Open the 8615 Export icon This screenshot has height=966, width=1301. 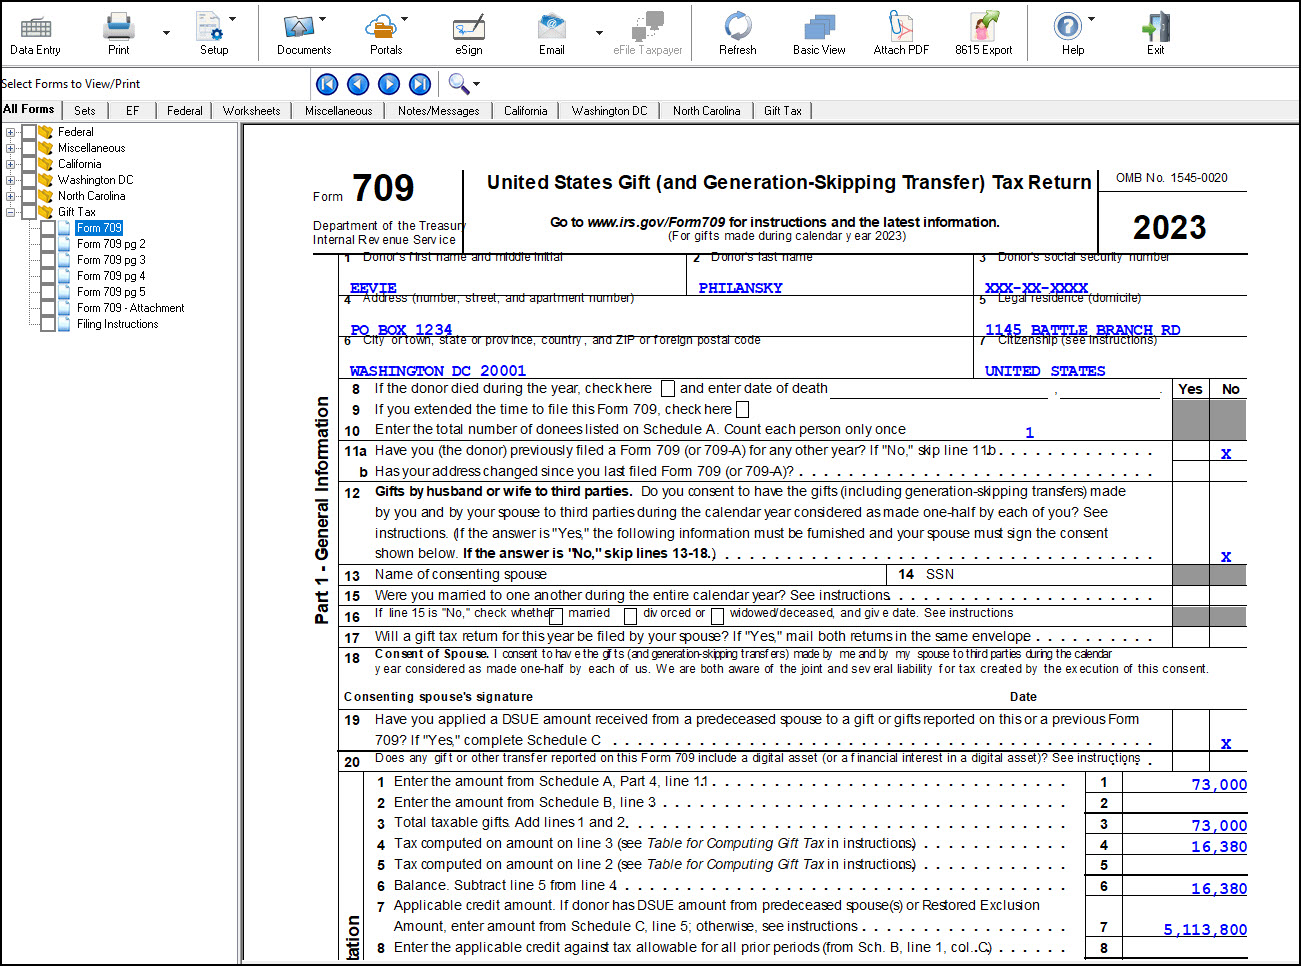pyautogui.click(x=984, y=35)
